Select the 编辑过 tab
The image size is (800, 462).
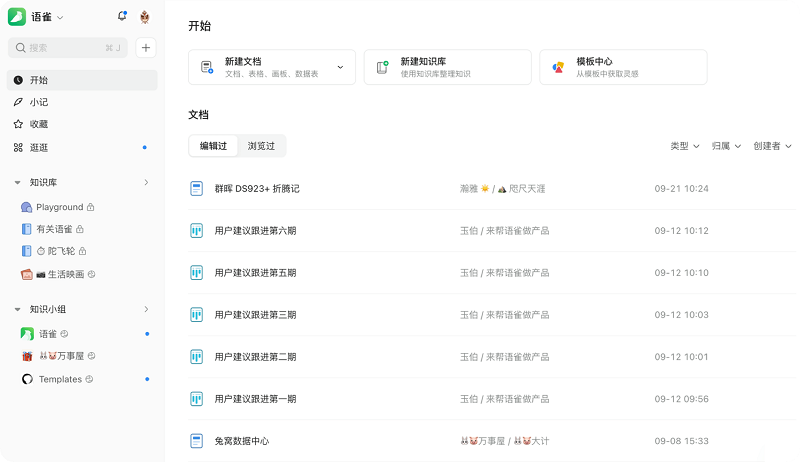point(213,146)
